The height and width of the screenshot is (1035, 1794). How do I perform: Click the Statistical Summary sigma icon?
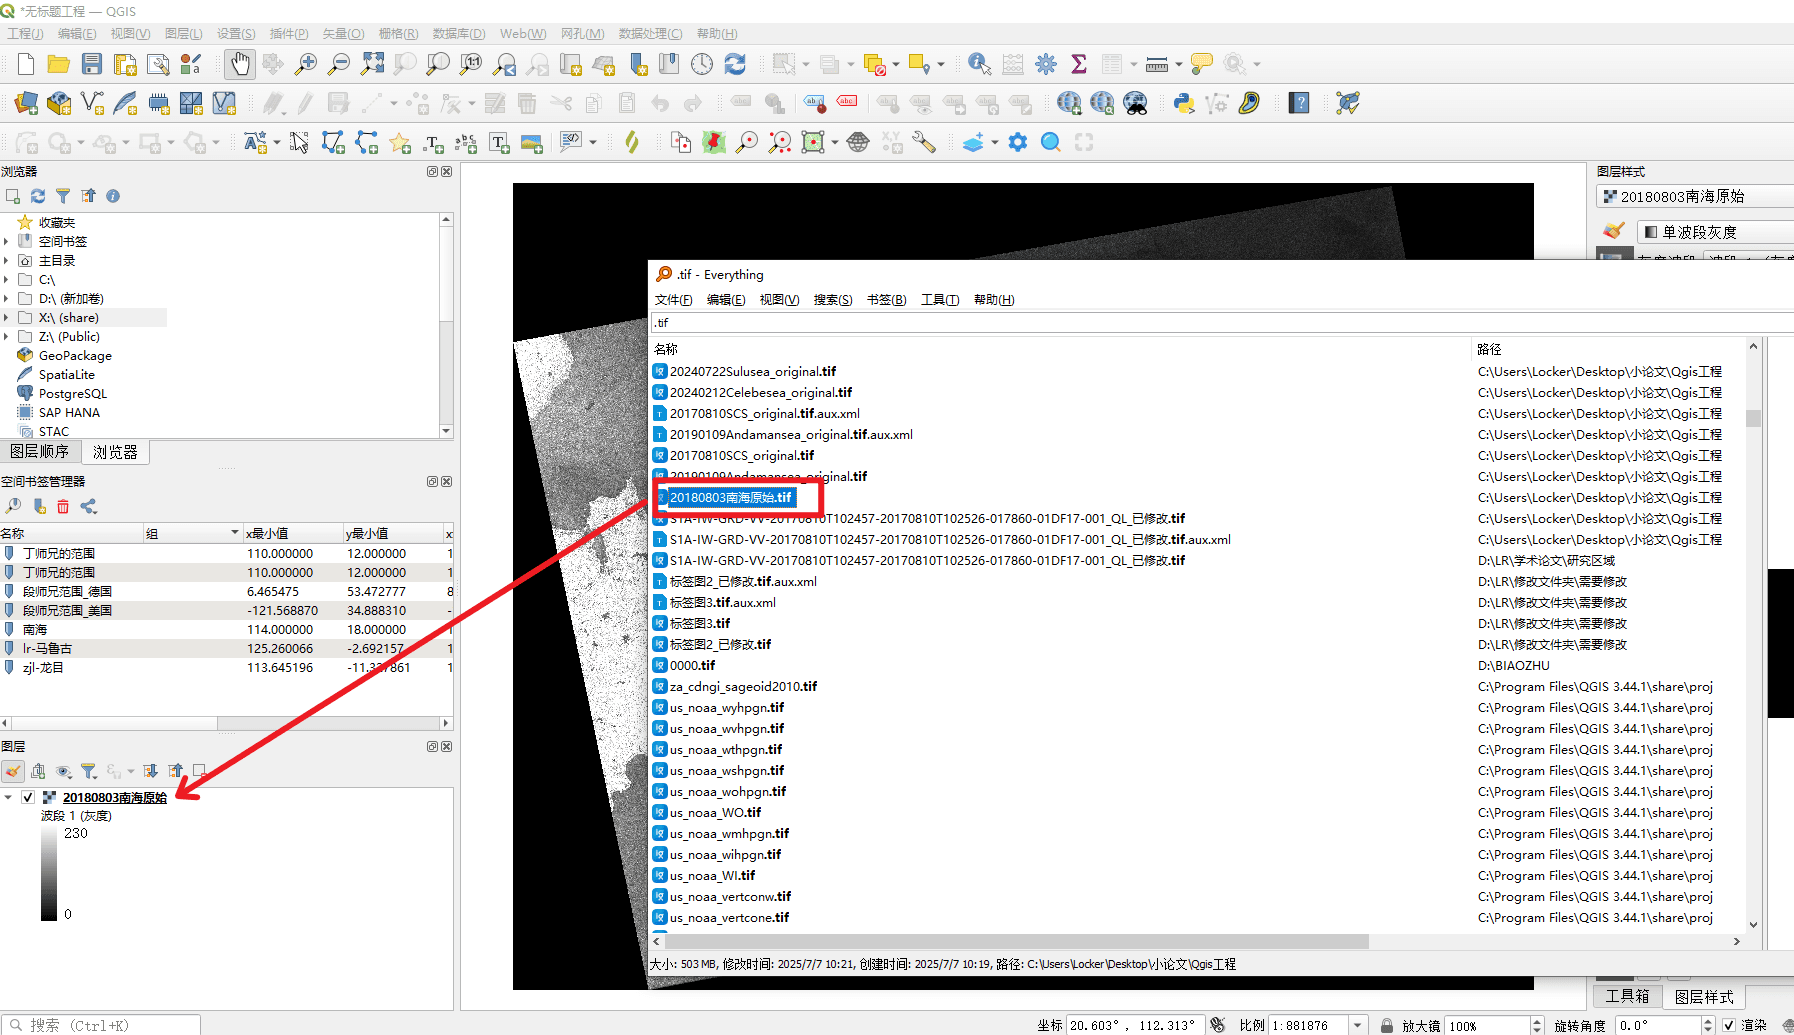click(x=1079, y=64)
